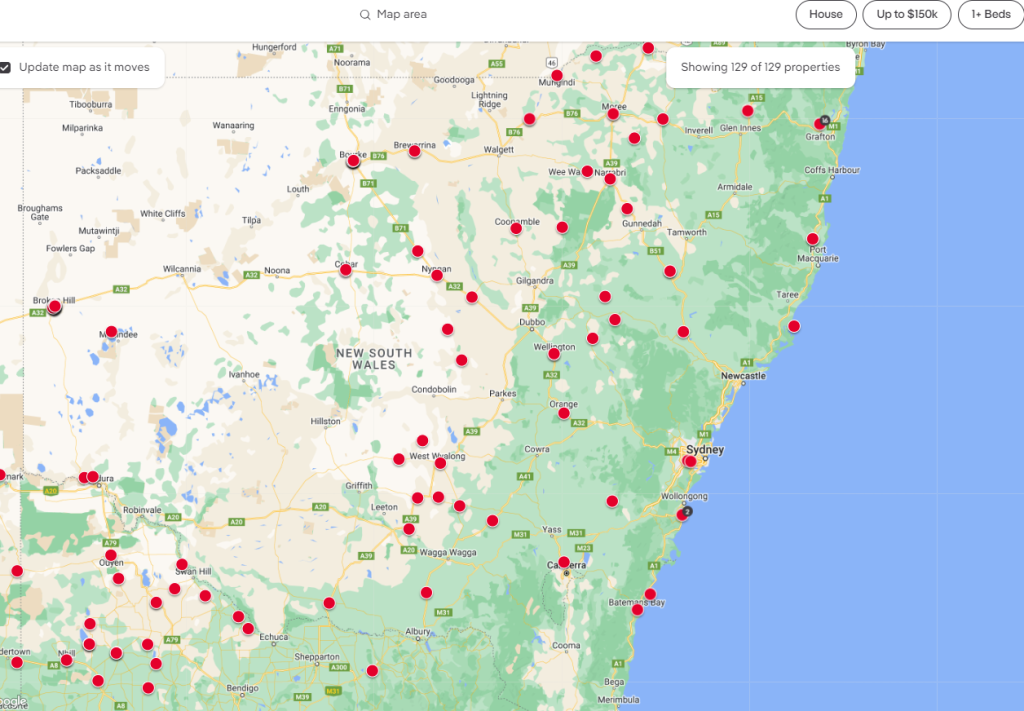Open the property marker at Brewarrina
The image size is (1024, 711).
414,151
